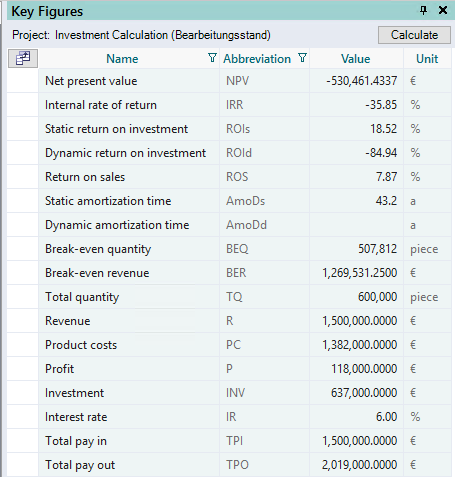The image size is (455, 477).
Task: Select the Net present value row
Action: pyautogui.click(x=229, y=81)
